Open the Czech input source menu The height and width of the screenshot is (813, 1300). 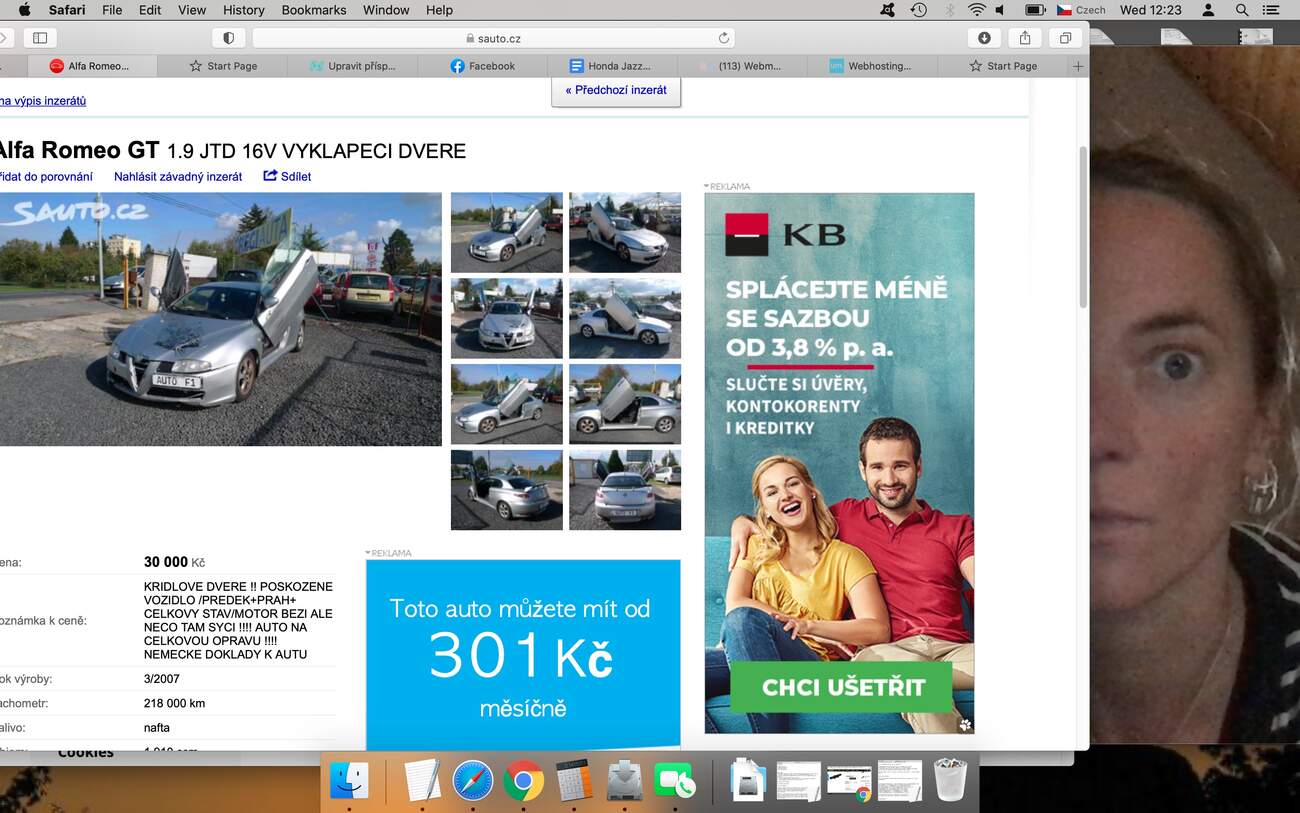pos(1081,10)
